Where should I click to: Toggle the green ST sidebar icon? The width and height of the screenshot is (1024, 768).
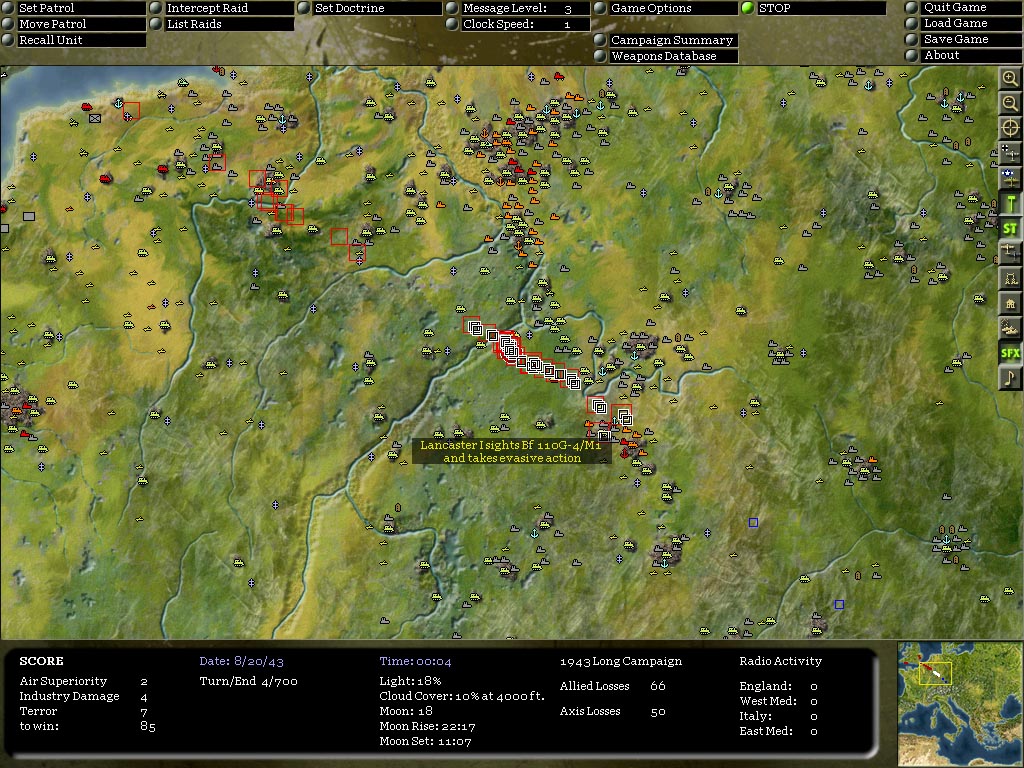(x=1010, y=228)
